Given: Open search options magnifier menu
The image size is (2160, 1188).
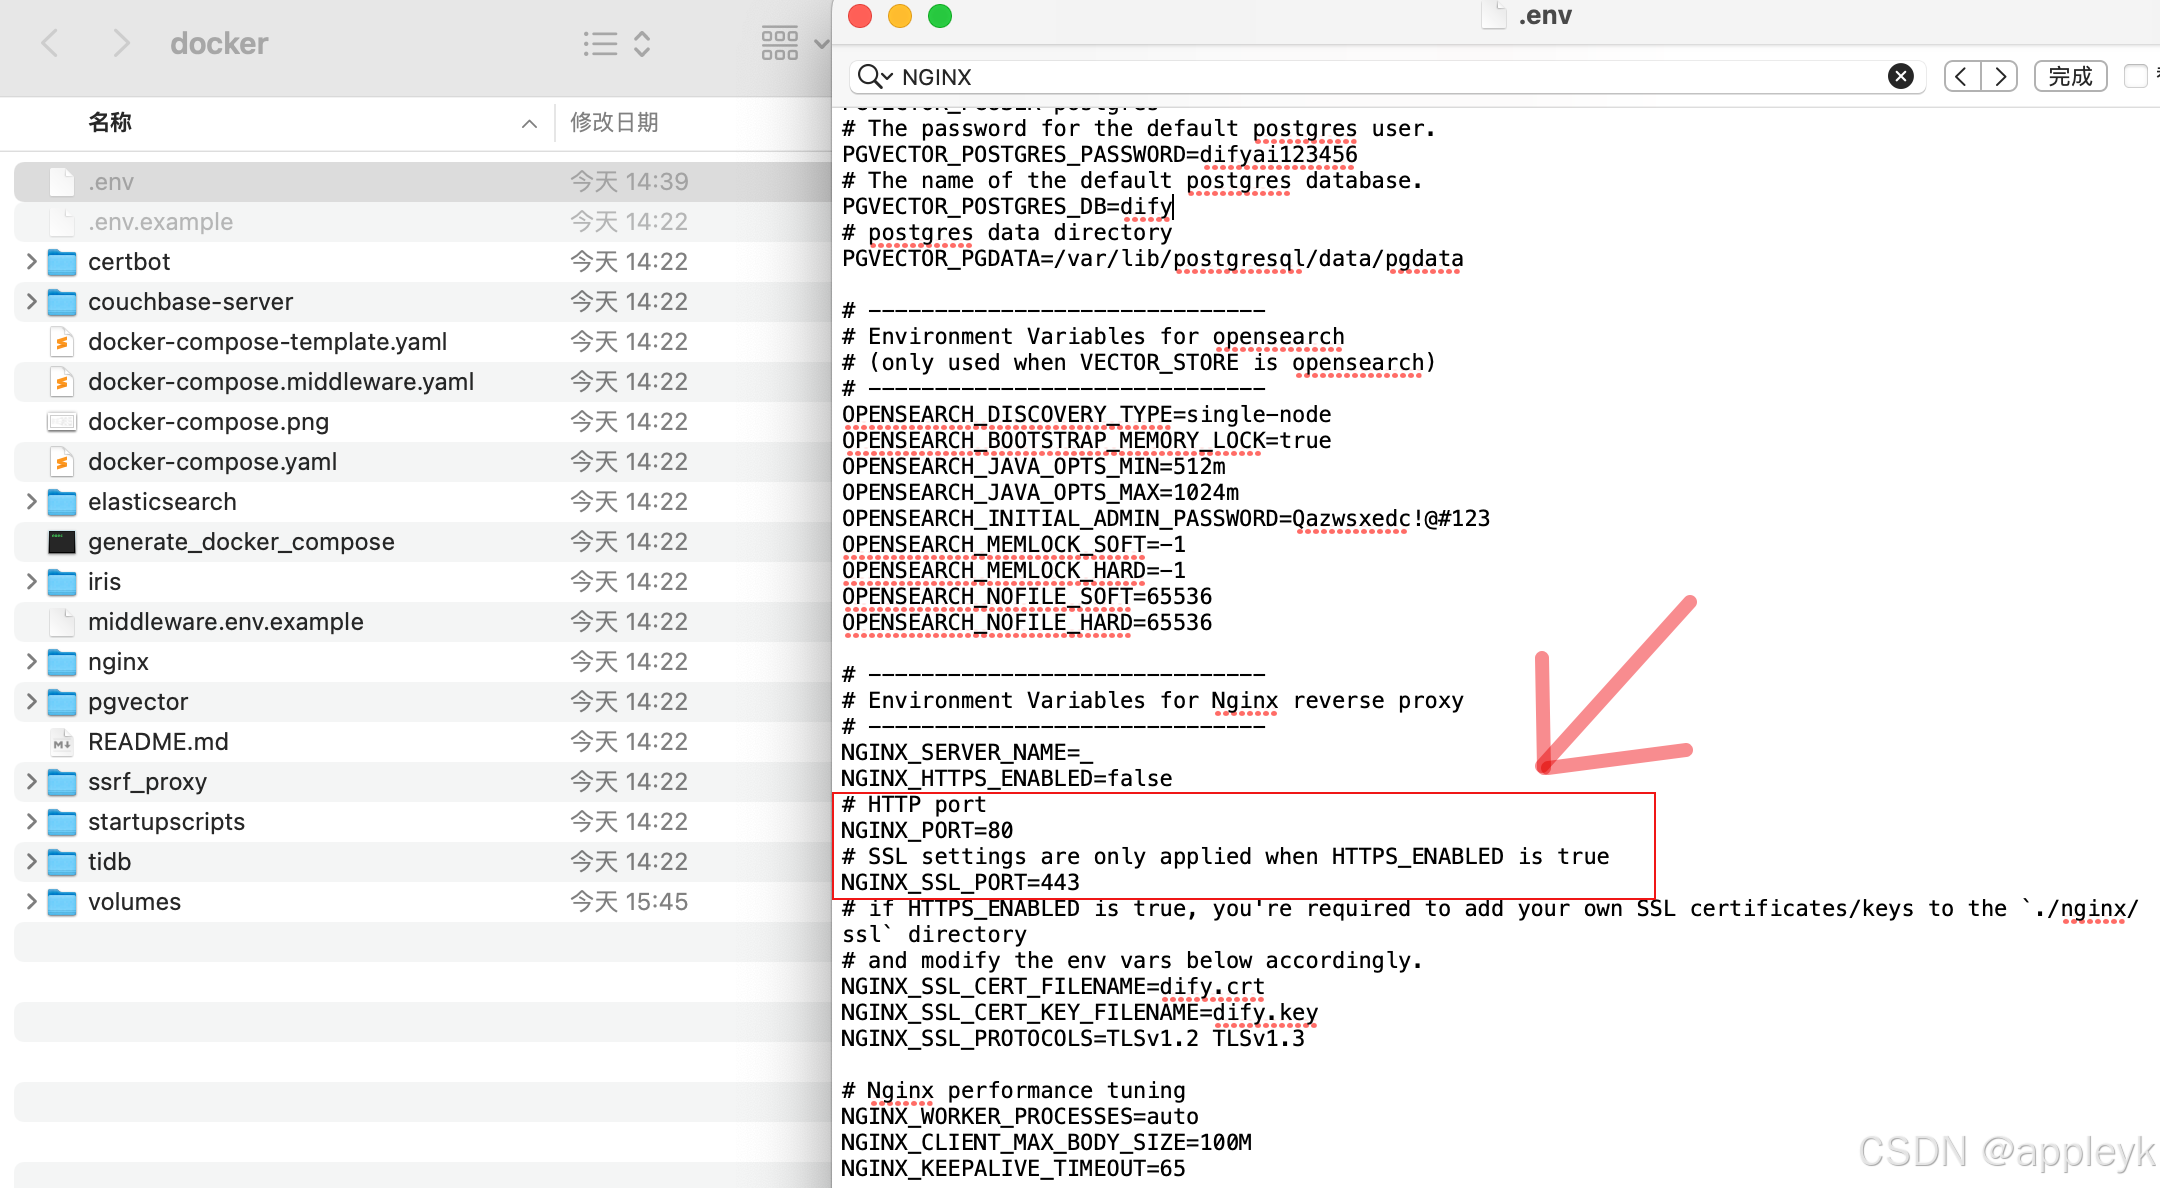Looking at the screenshot, I should tap(873, 76).
